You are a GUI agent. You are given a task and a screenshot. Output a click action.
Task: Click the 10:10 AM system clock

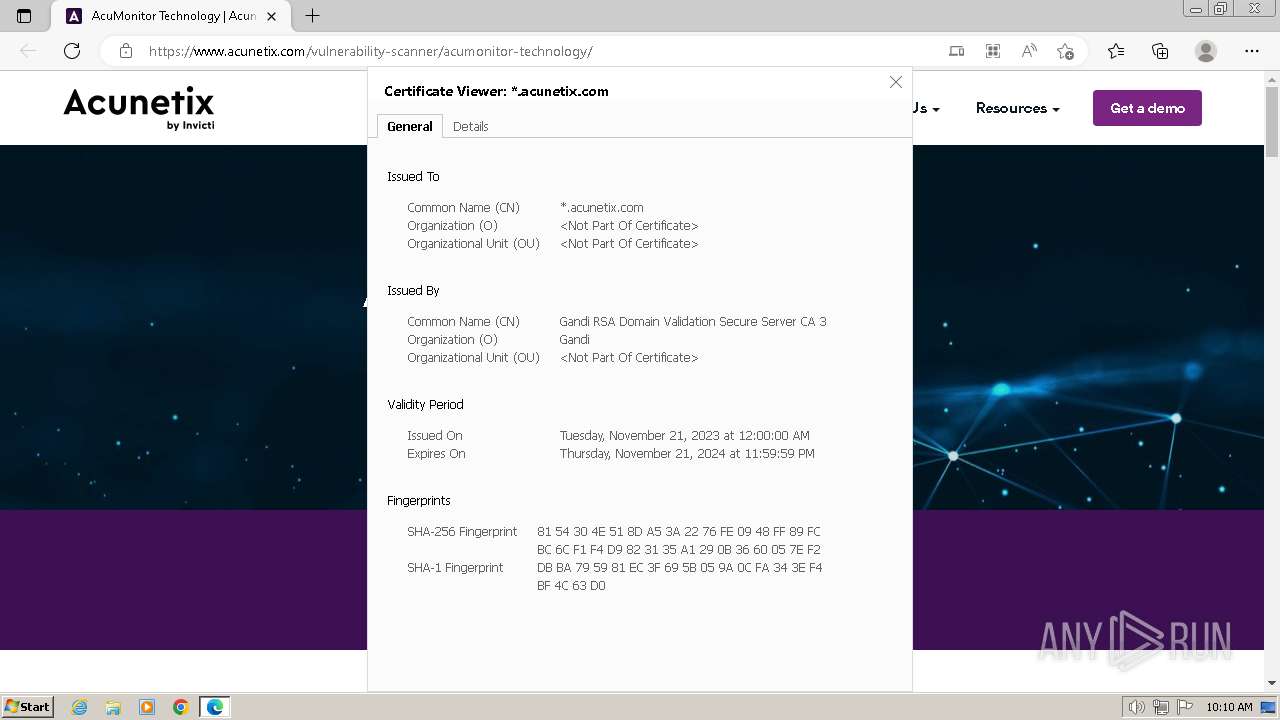click(x=1229, y=707)
